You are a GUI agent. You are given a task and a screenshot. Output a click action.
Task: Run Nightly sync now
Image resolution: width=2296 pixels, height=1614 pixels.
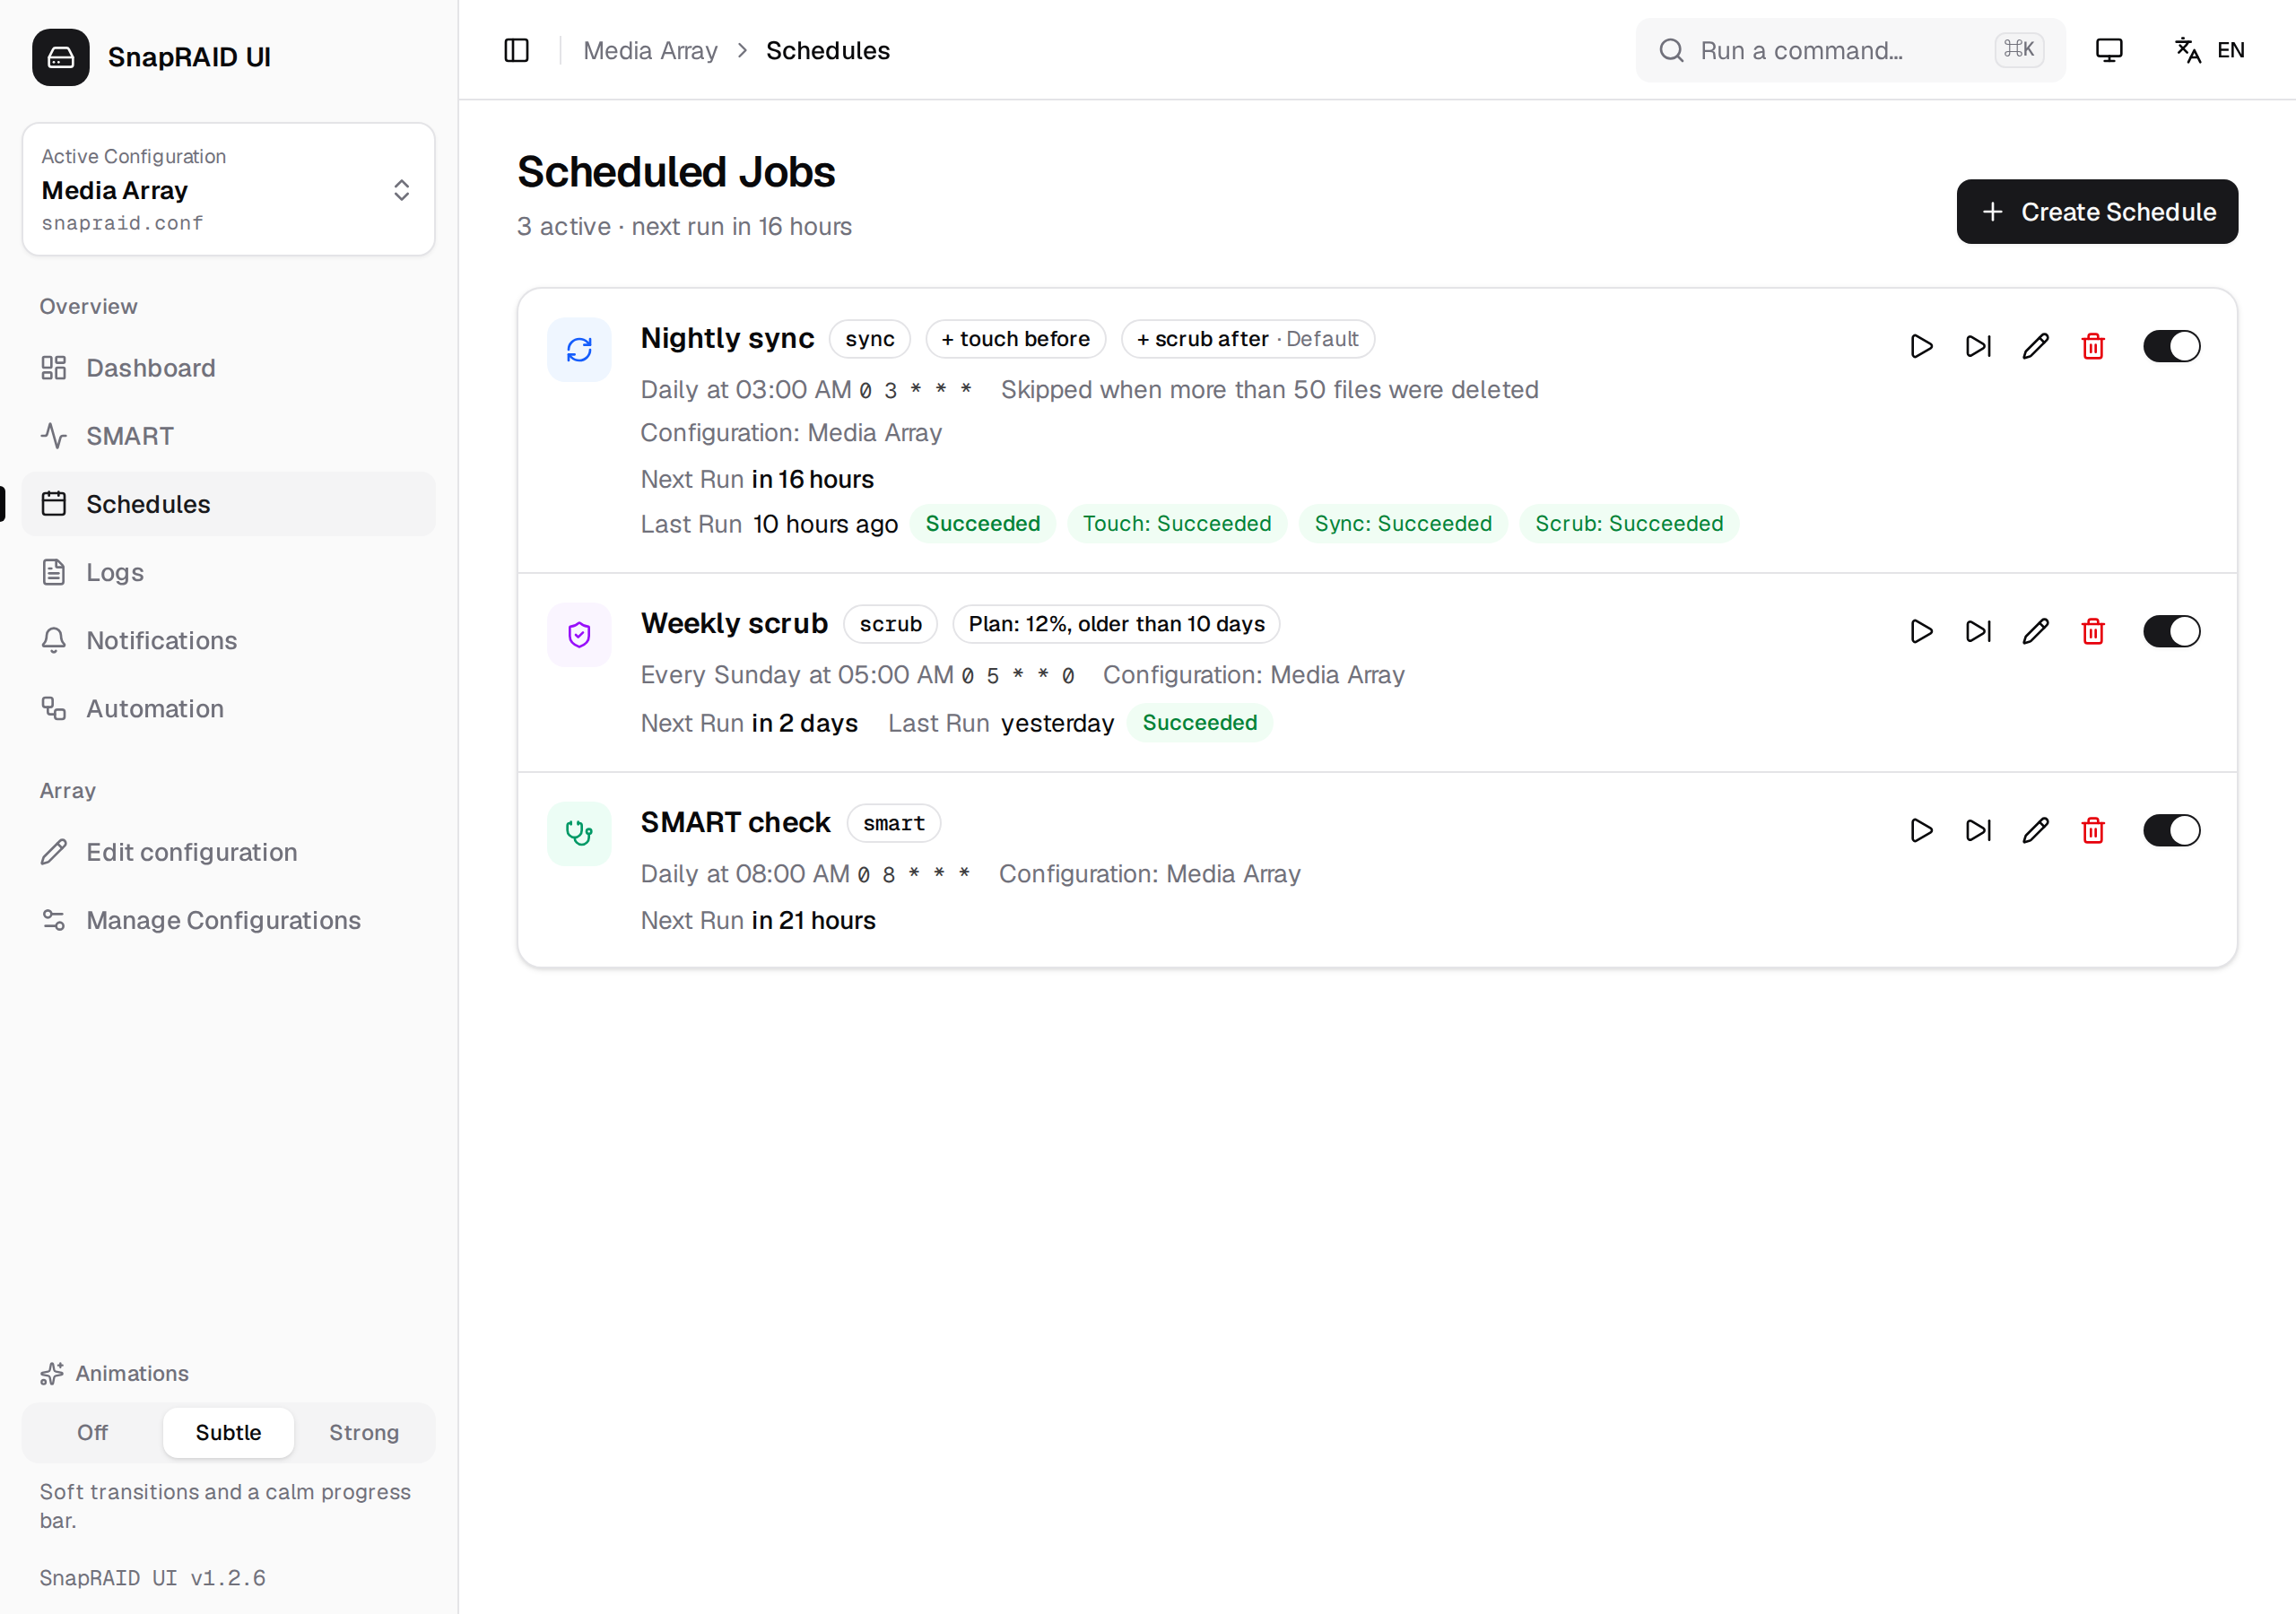(x=1921, y=346)
